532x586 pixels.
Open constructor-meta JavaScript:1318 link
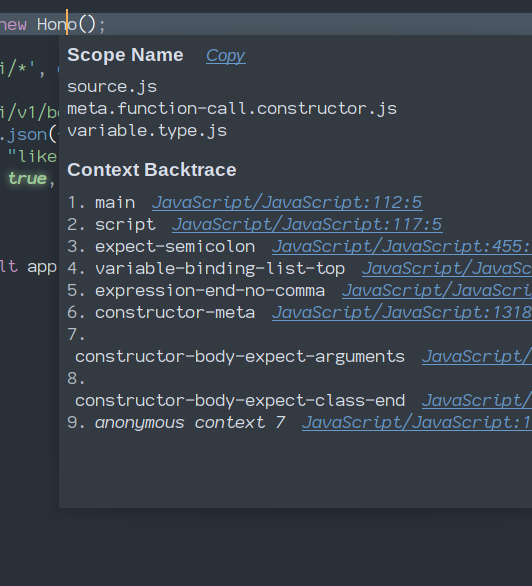click(402, 313)
